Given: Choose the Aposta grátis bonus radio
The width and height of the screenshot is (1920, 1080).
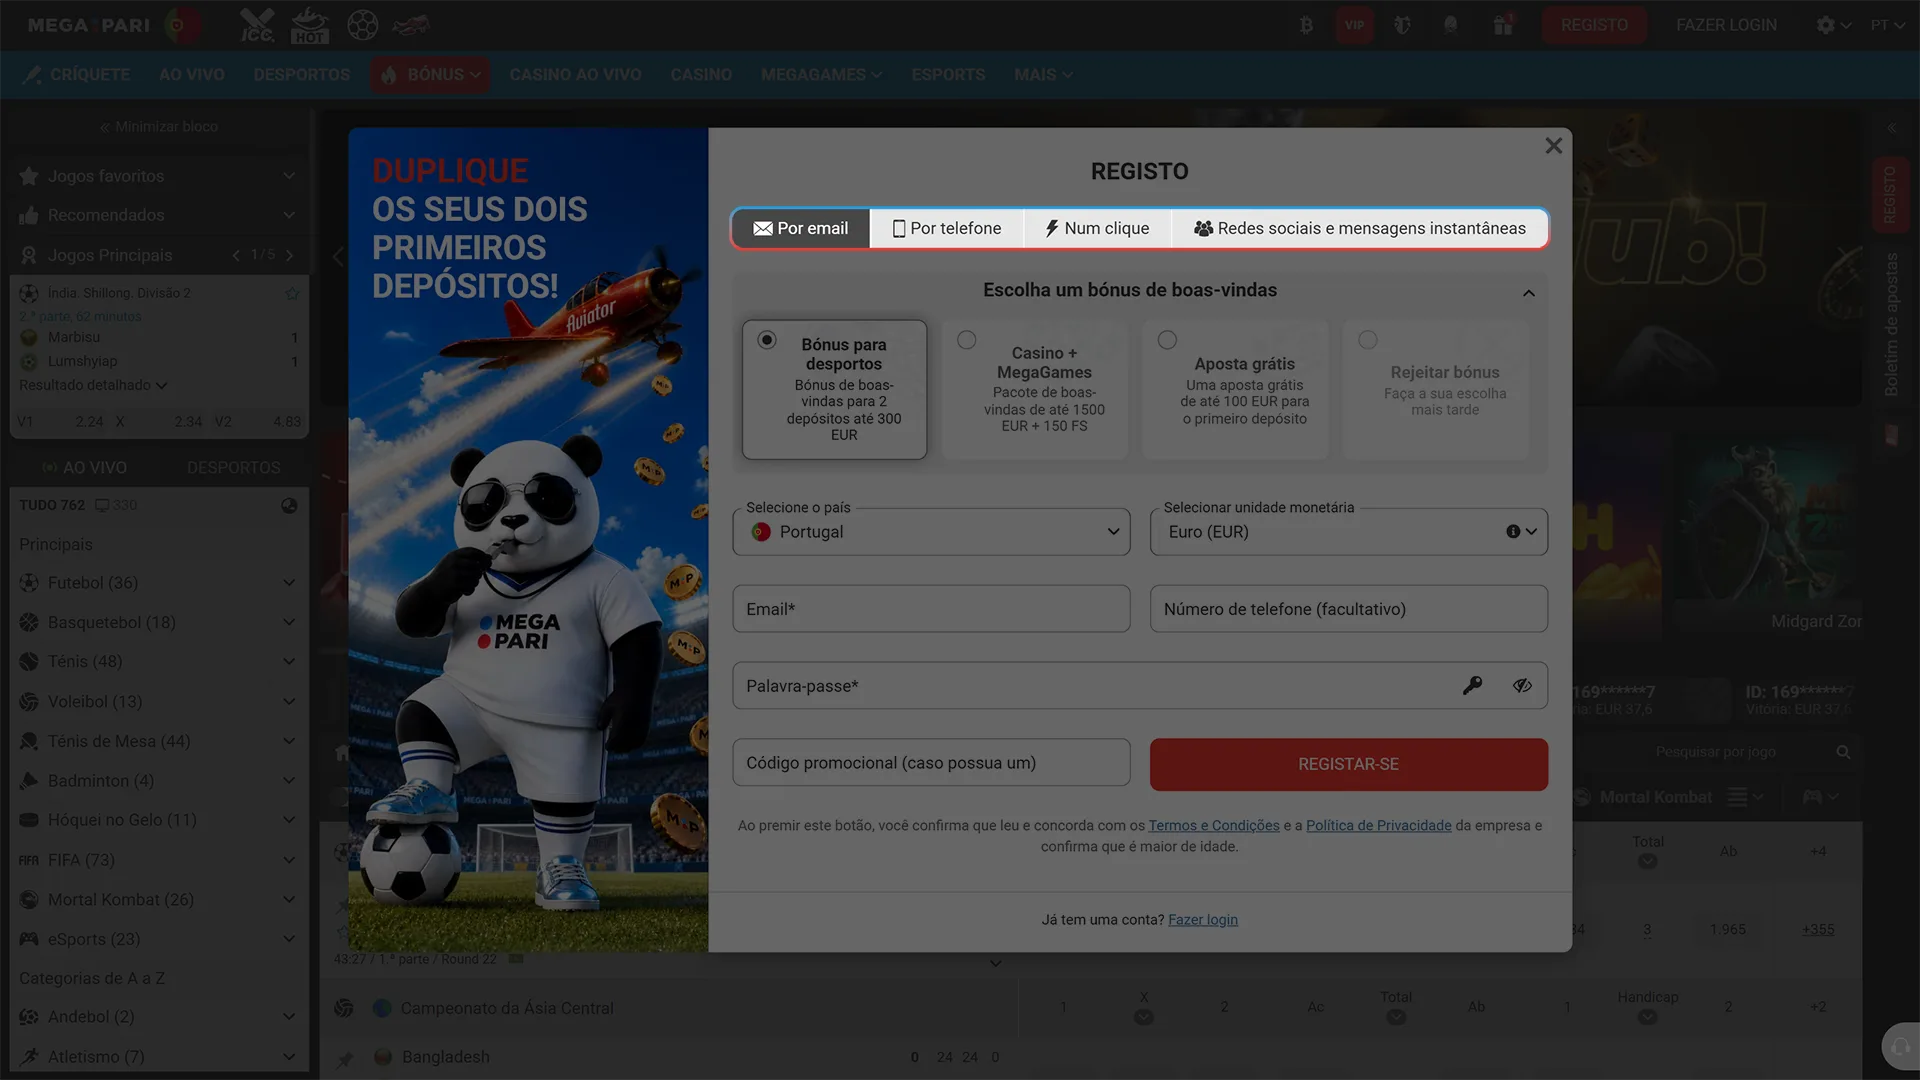Looking at the screenshot, I should pyautogui.click(x=1167, y=340).
